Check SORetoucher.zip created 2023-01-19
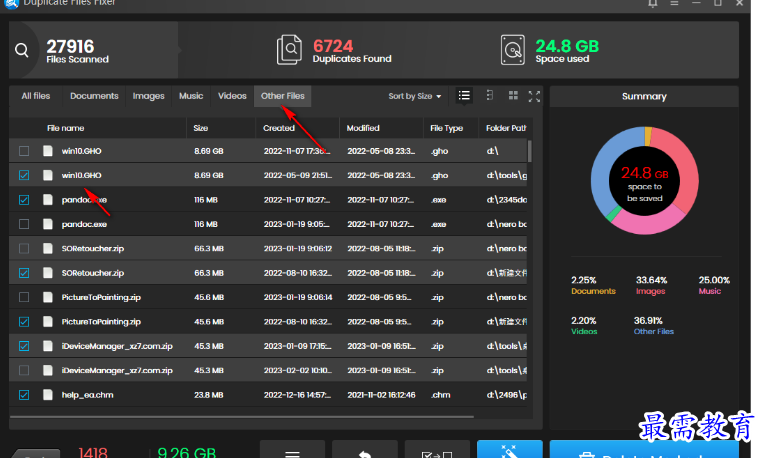The height and width of the screenshot is (458, 763). click(24, 248)
